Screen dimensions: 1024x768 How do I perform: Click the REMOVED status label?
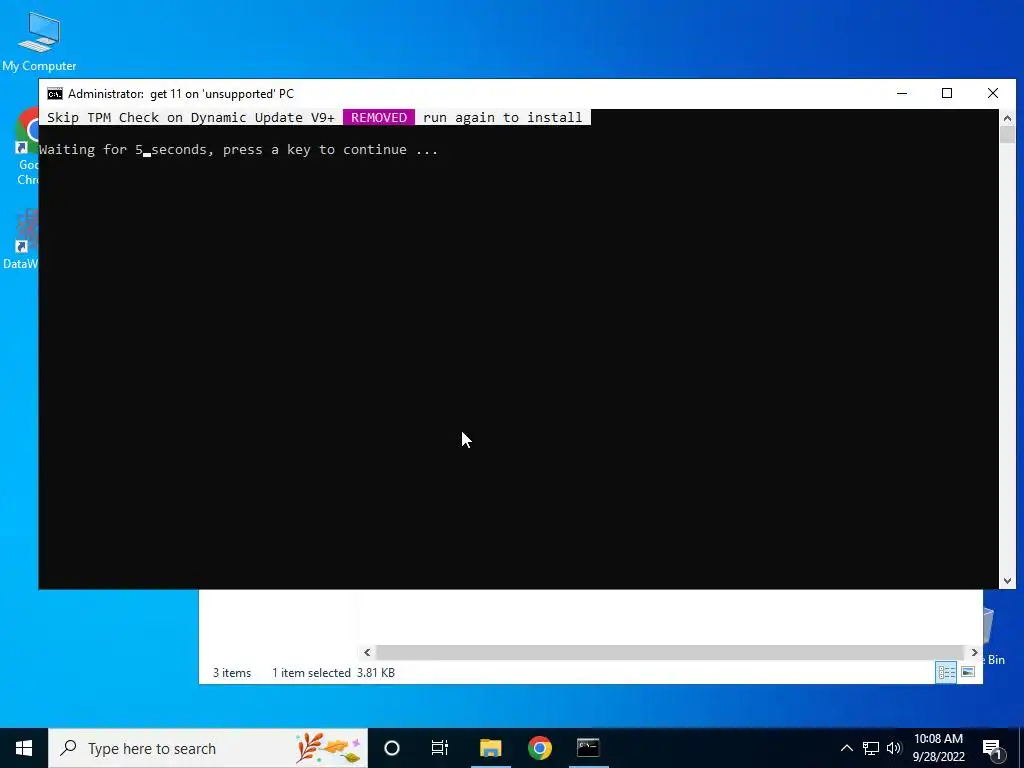pos(379,118)
